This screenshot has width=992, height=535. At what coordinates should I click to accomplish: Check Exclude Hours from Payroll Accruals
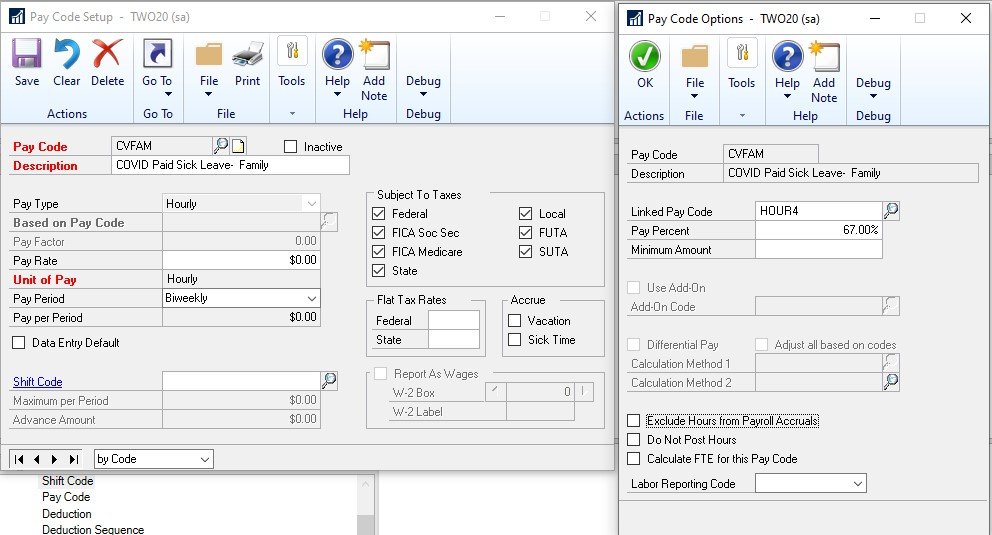click(633, 421)
